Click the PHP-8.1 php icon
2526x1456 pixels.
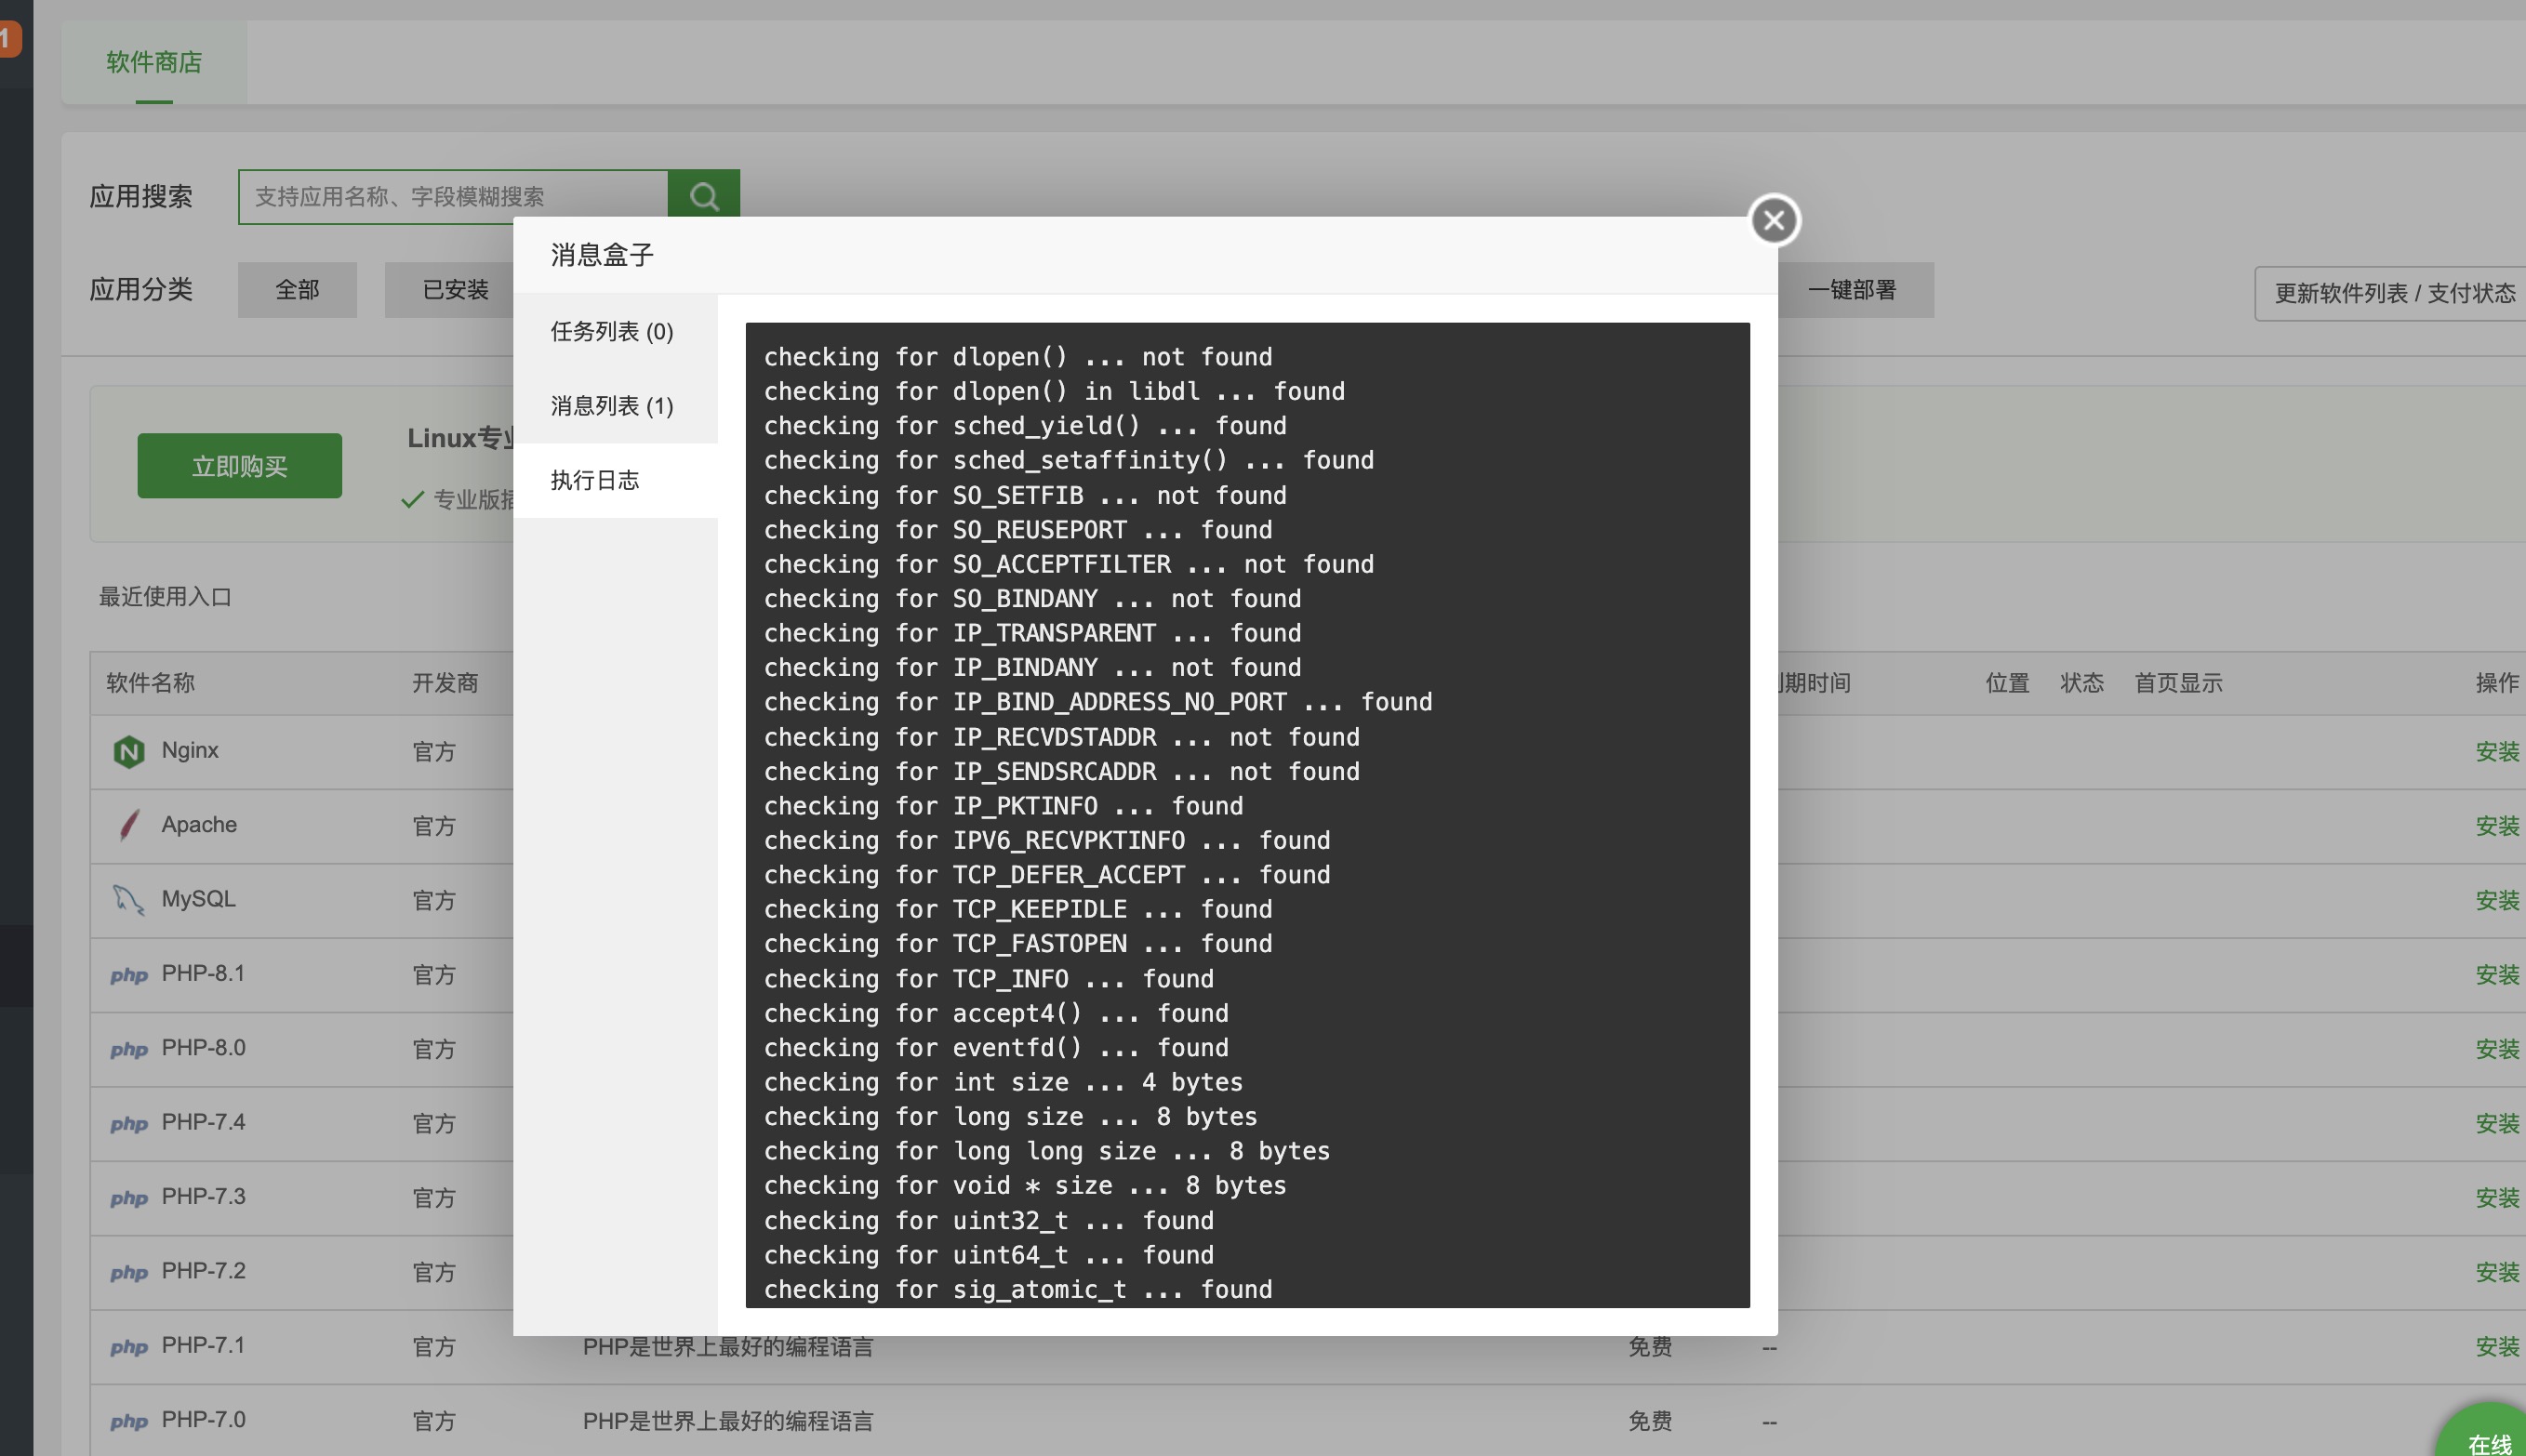[128, 975]
